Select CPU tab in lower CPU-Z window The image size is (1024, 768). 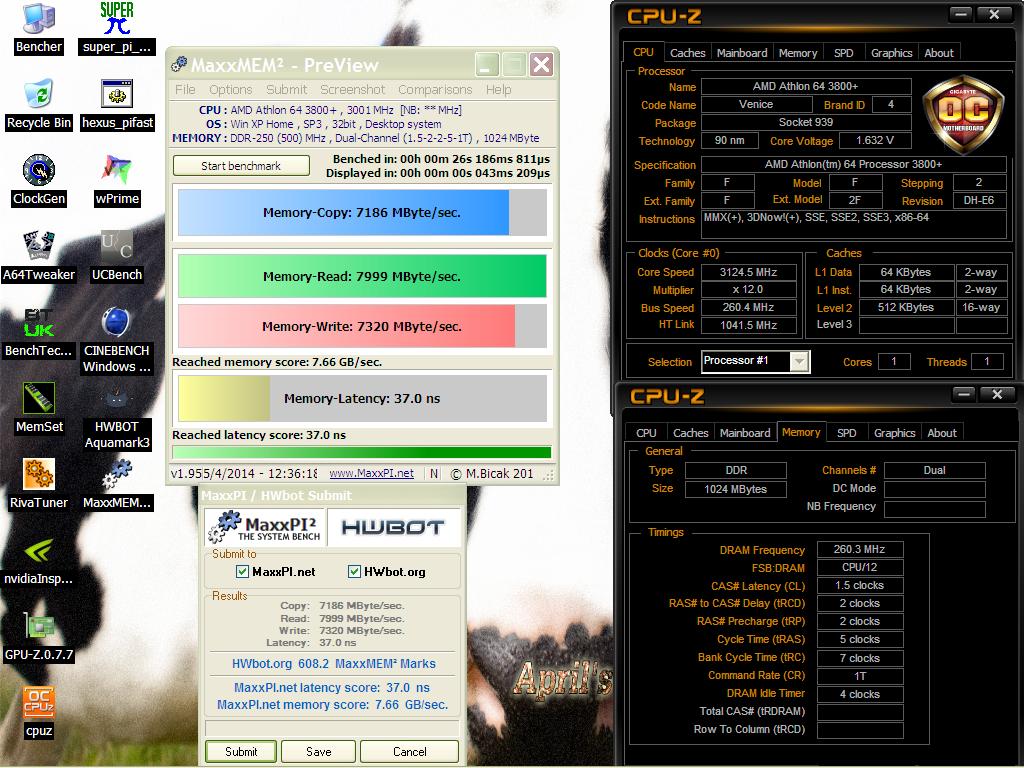[x=646, y=433]
